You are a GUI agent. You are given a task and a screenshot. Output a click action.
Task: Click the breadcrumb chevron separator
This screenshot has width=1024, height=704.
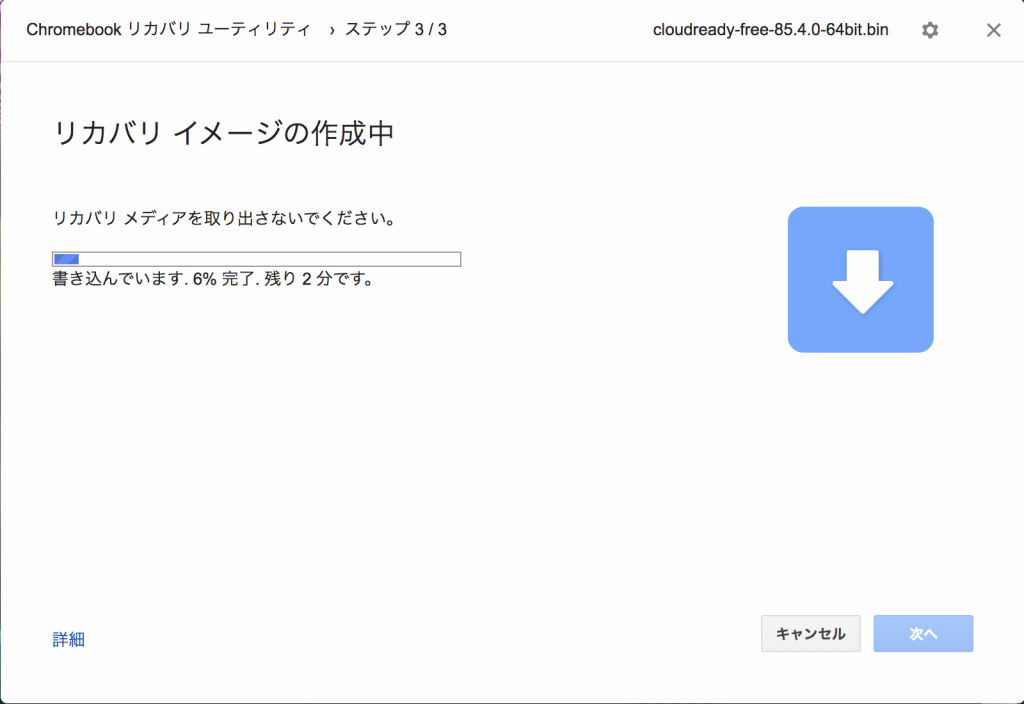coord(332,30)
